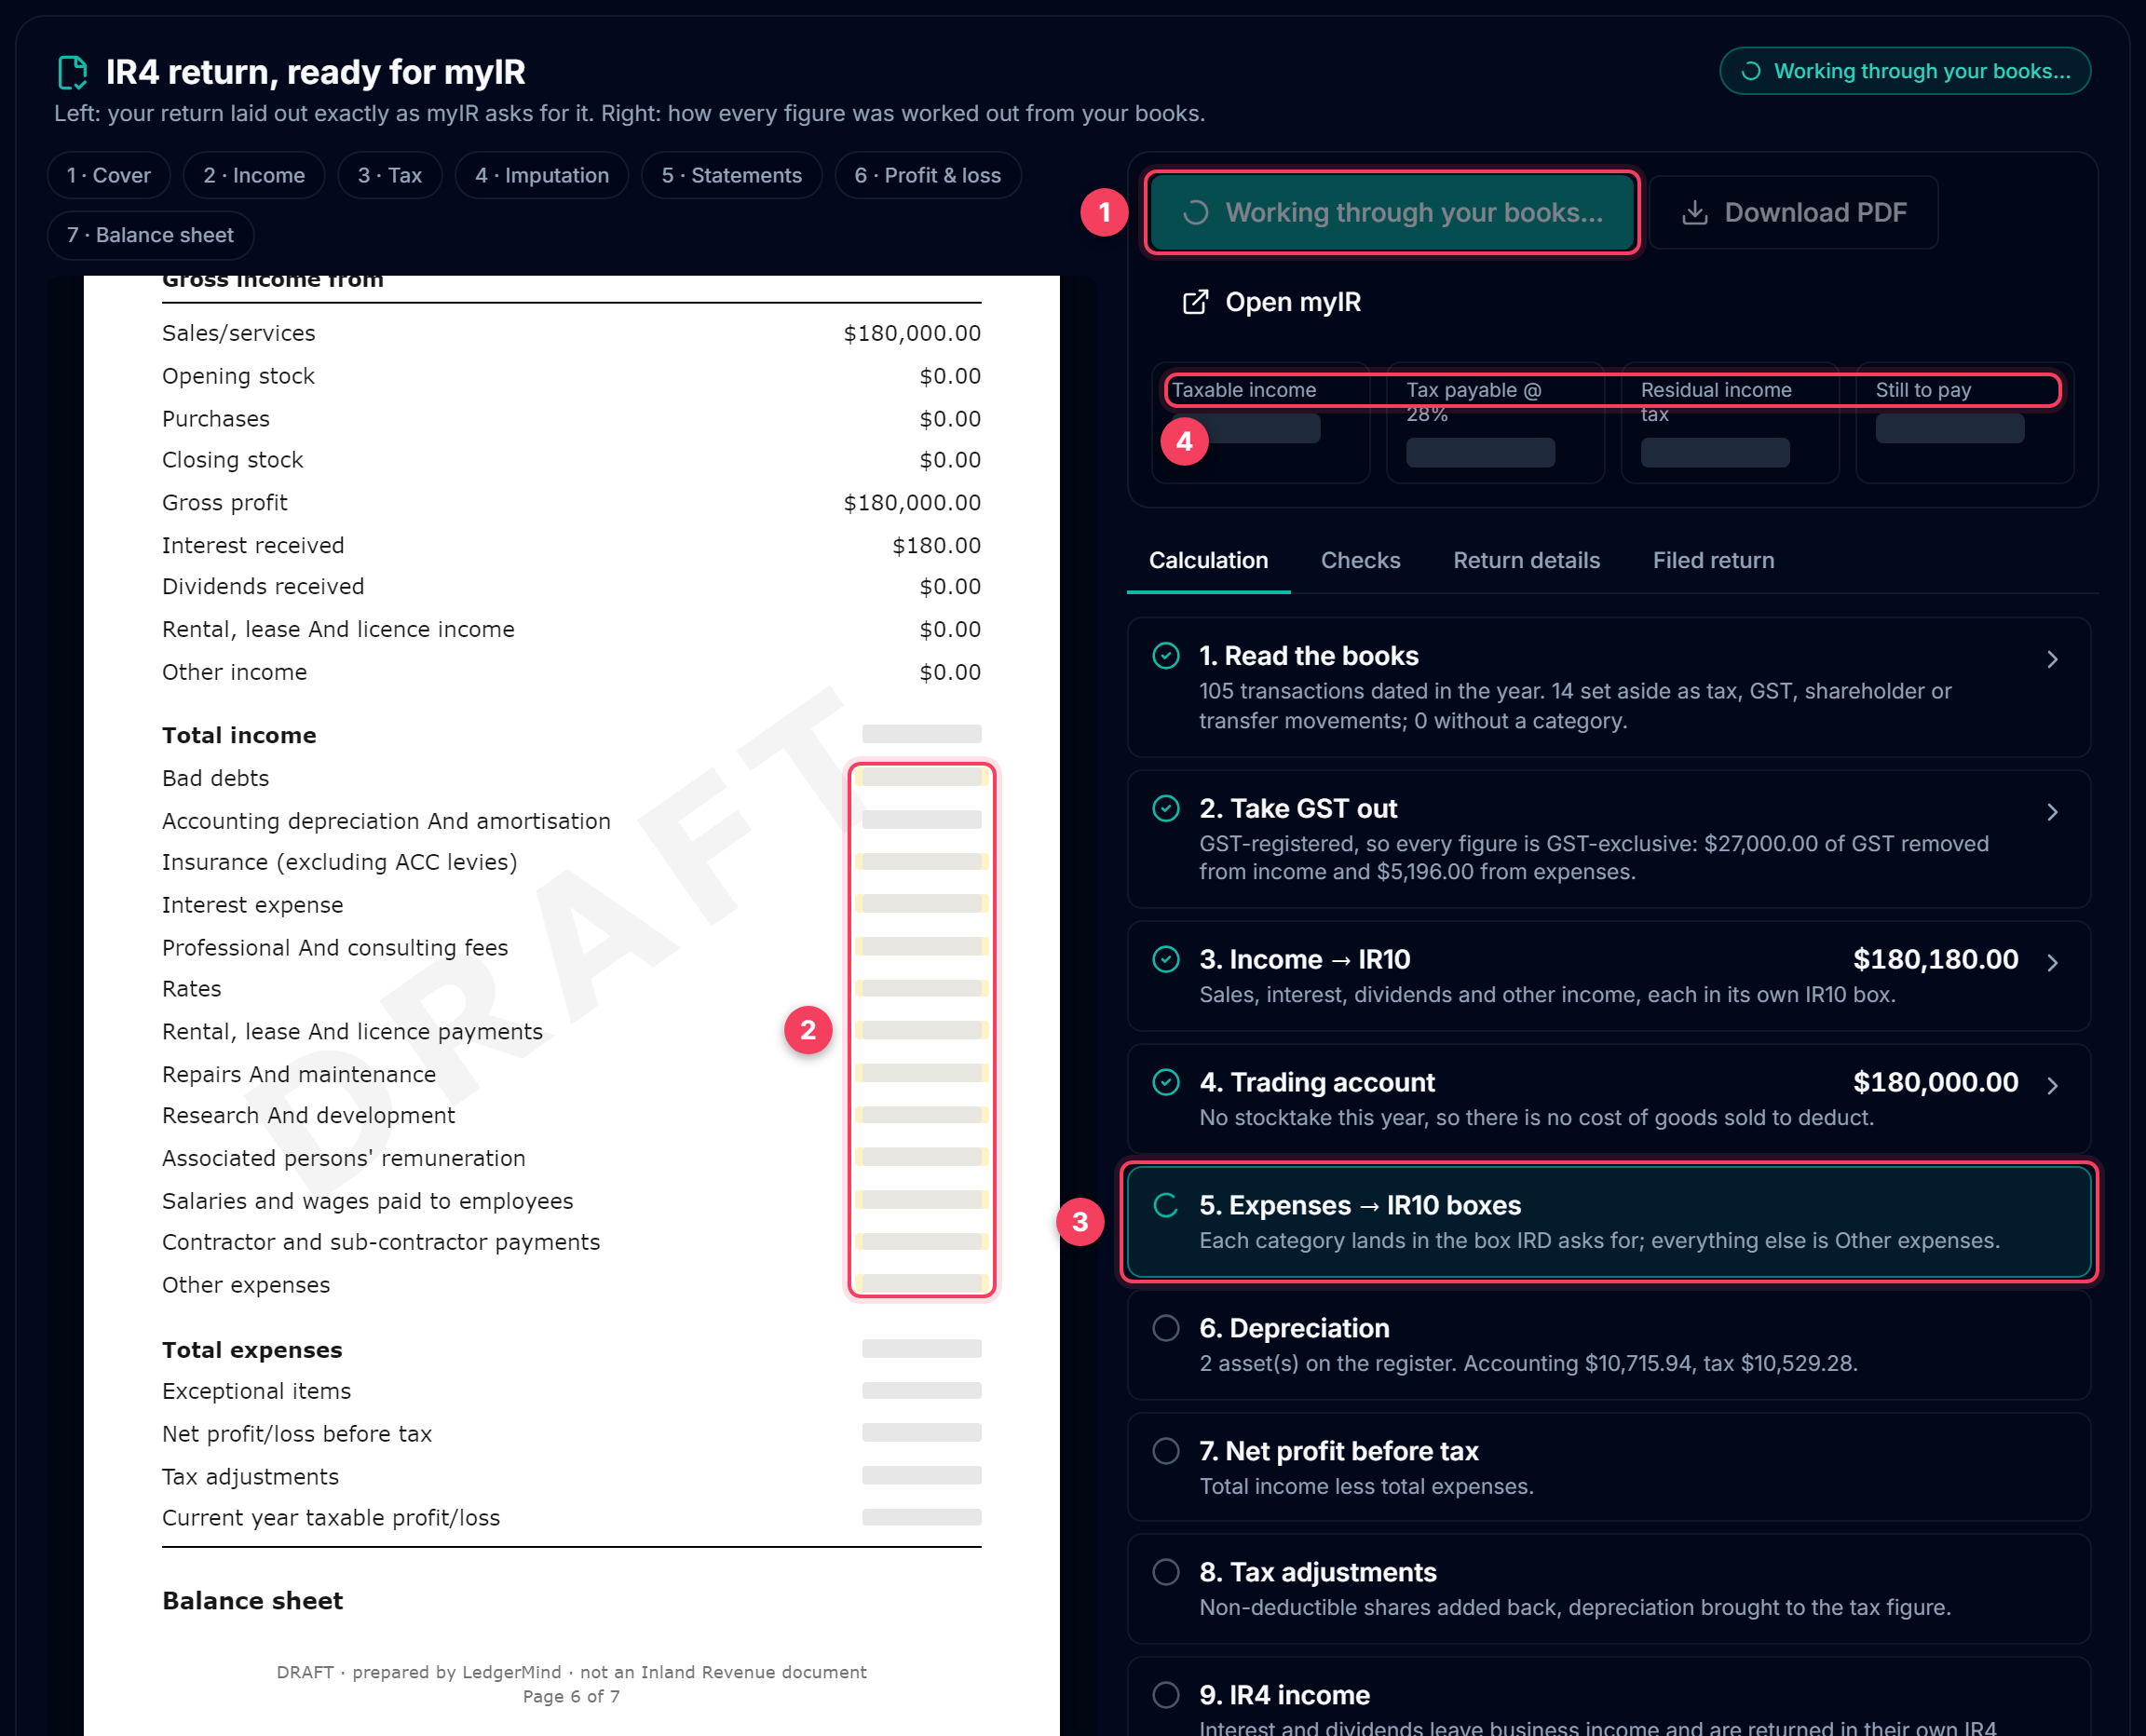This screenshot has height=1736, width=2146.
Task: Jump to the 2 · Income page
Action: (254, 175)
